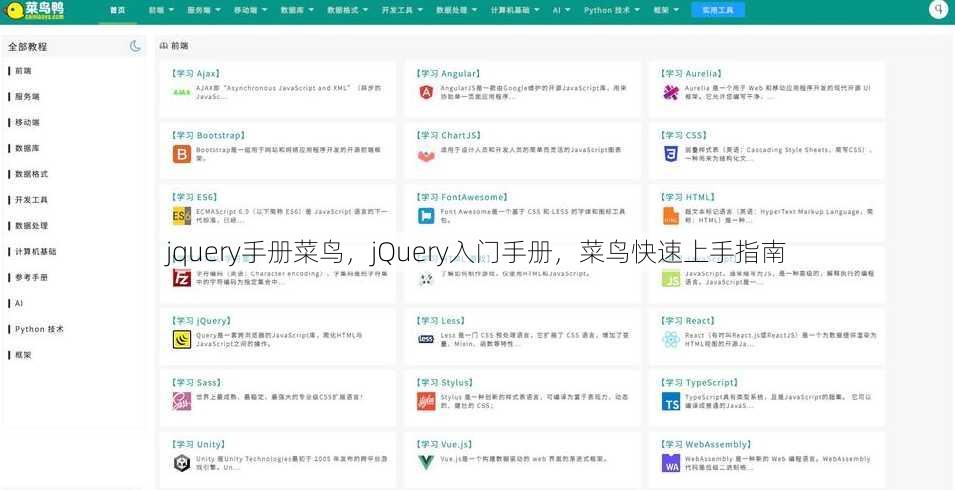Open the 【学习 jQuery】 title link
The image size is (955, 490).
tap(201, 321)
